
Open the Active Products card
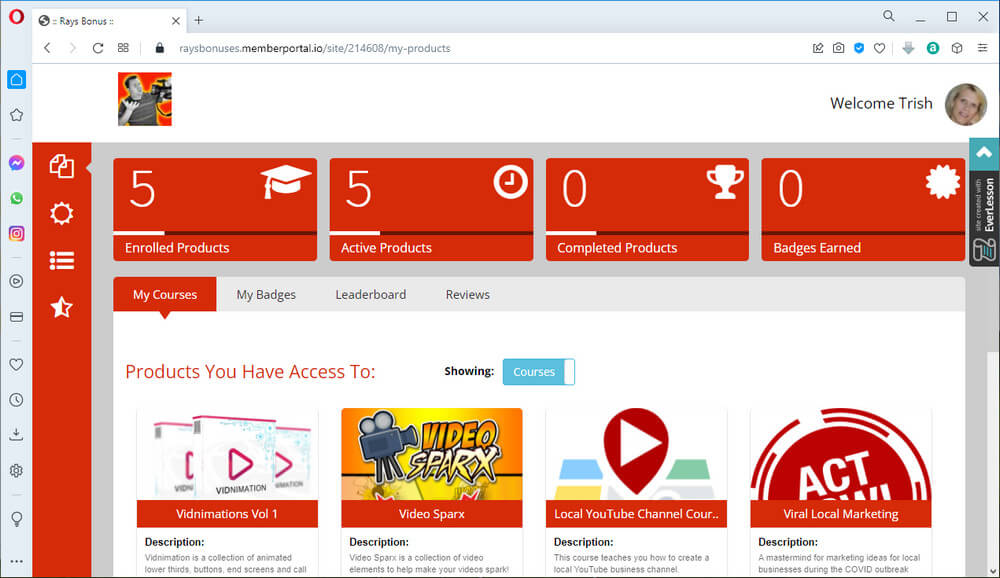(431, 209)
